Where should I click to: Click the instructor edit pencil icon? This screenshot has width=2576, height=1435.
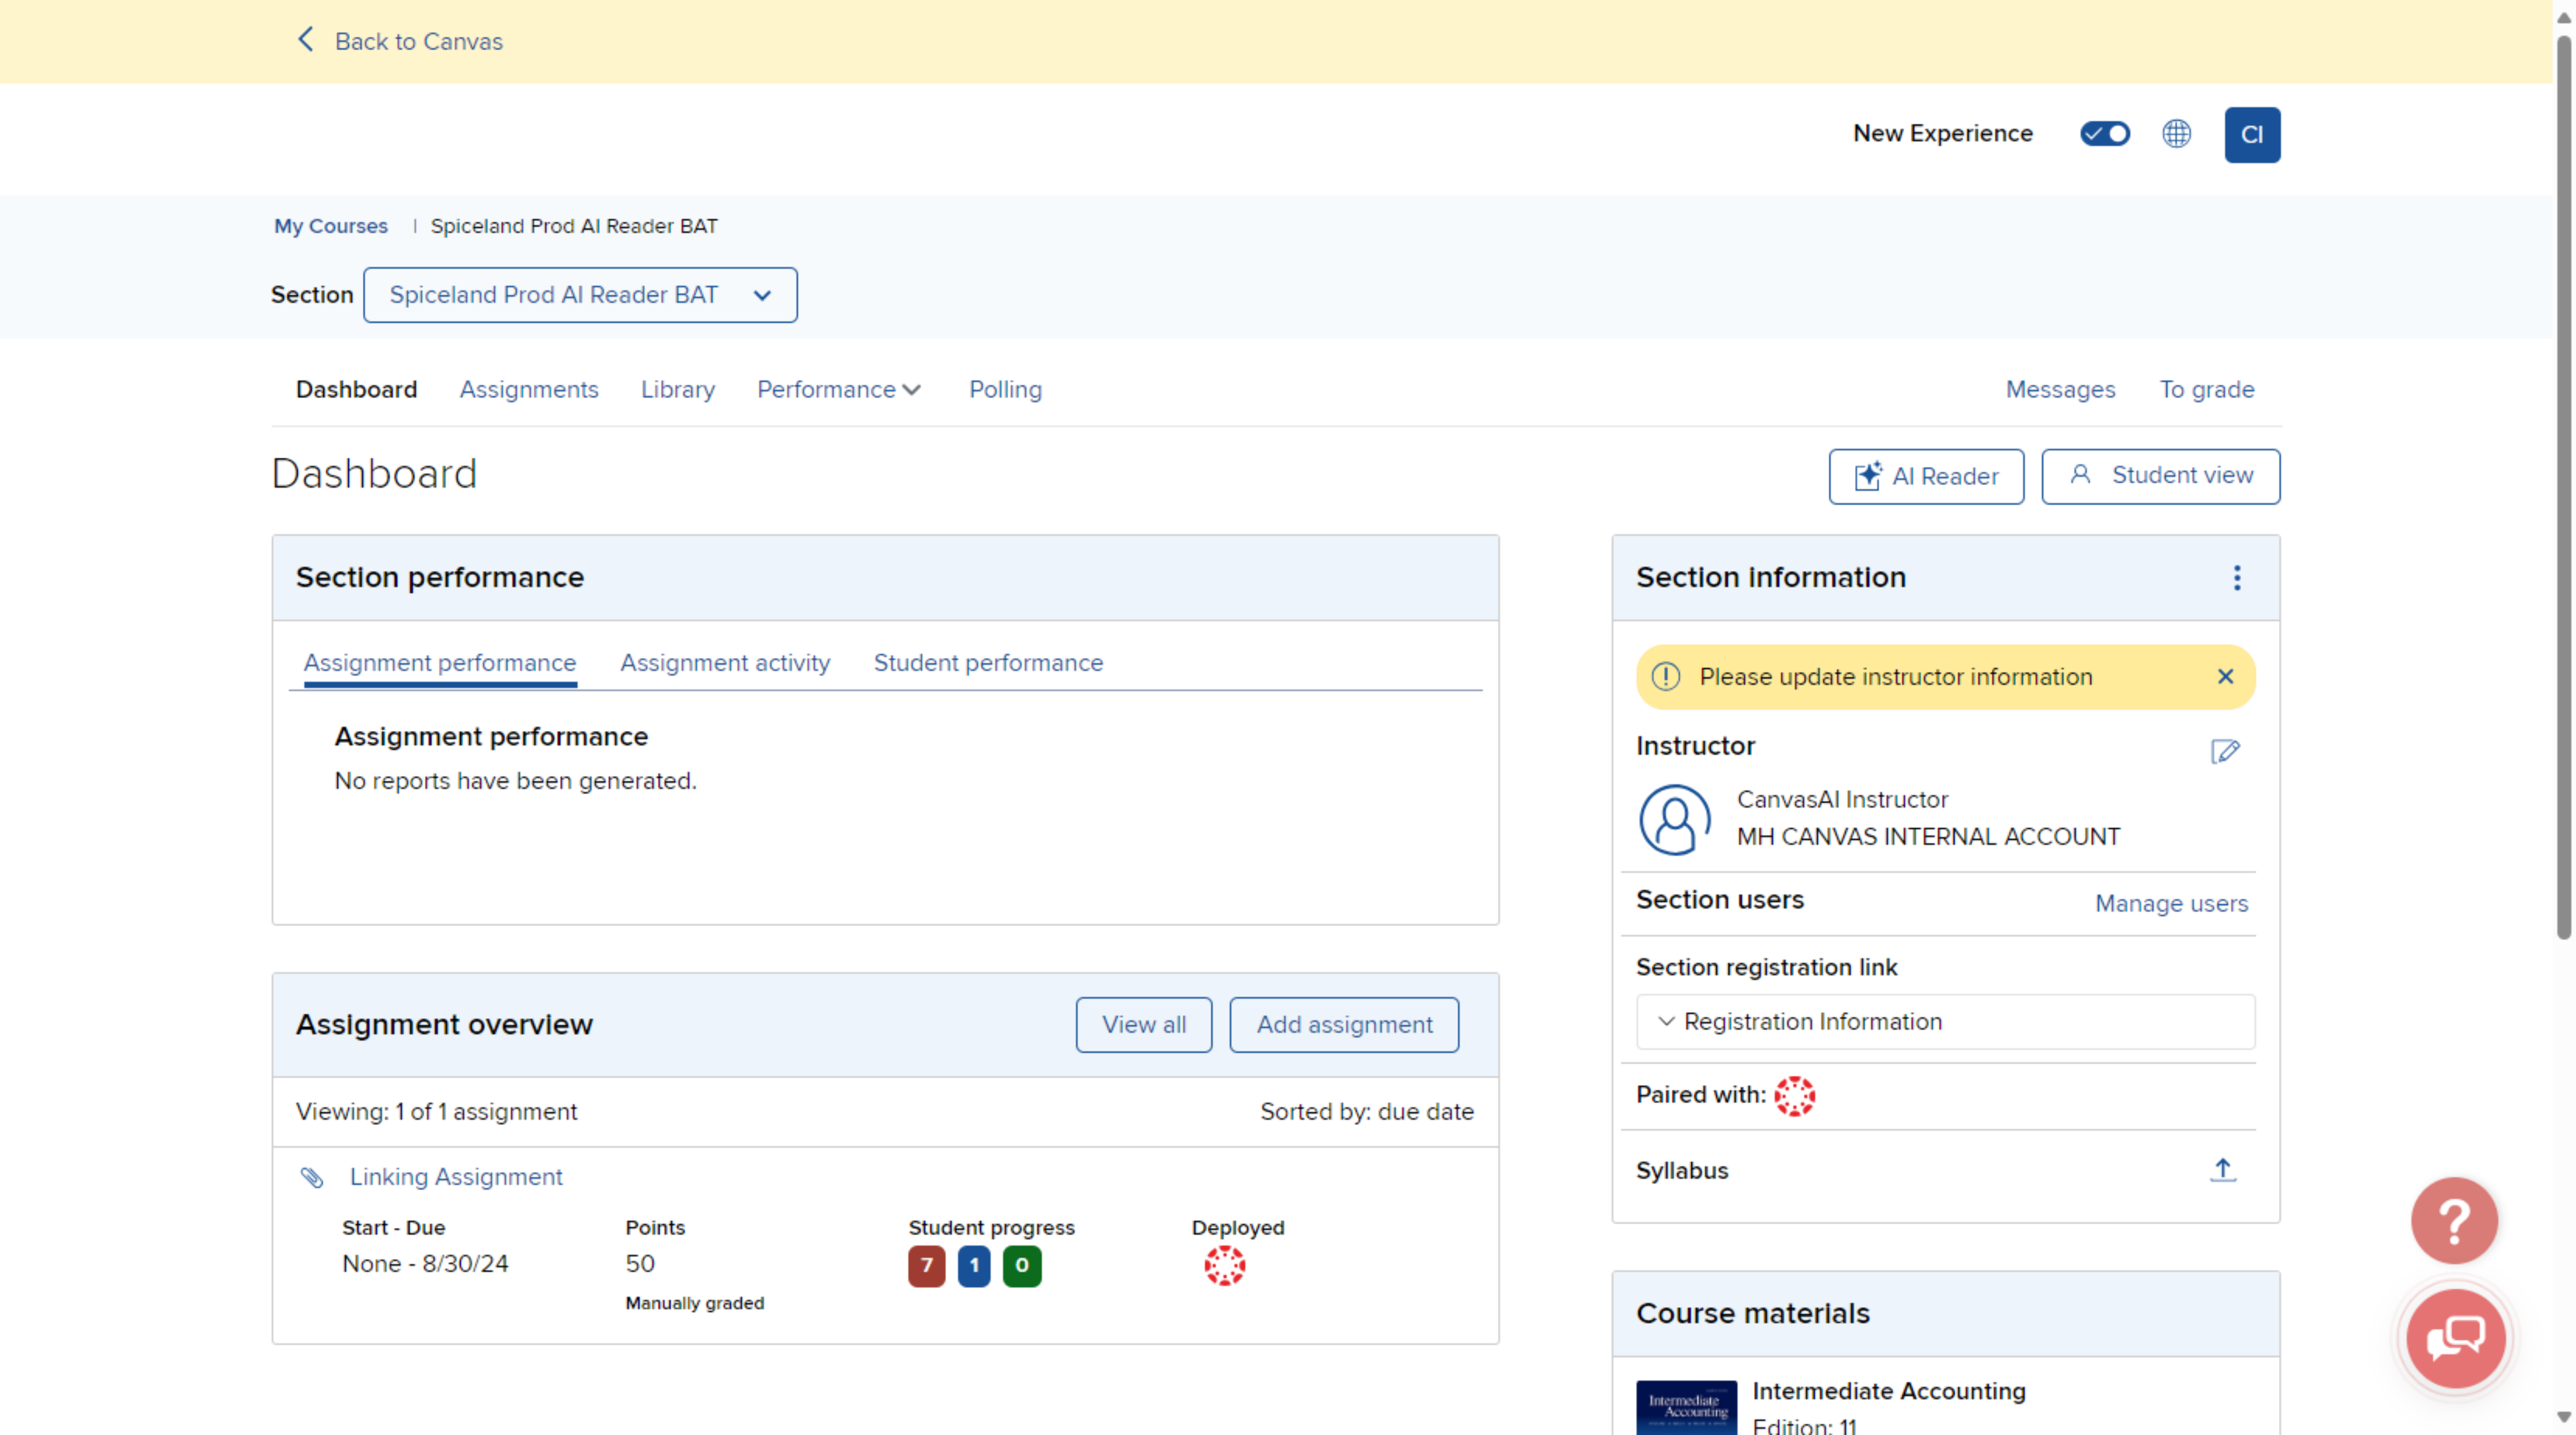click(2224, 751)
